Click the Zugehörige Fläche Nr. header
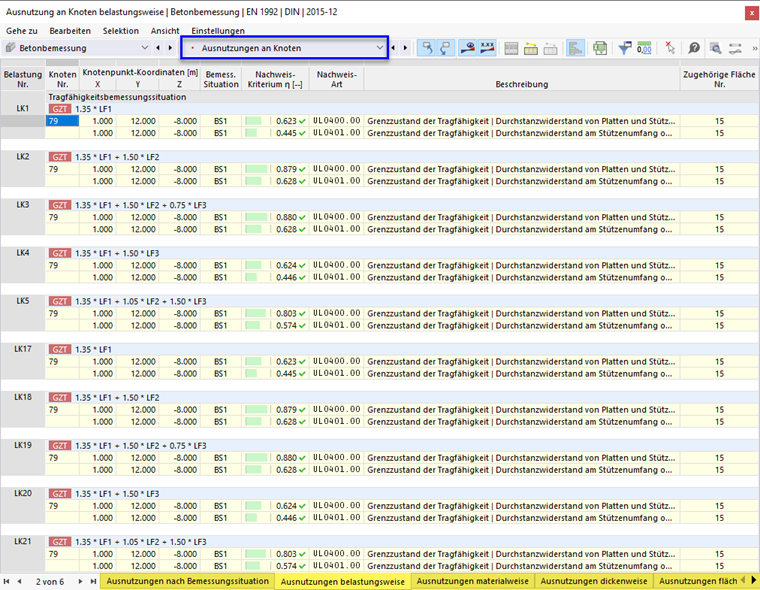The image size is (760, 590). pos(719,79)
